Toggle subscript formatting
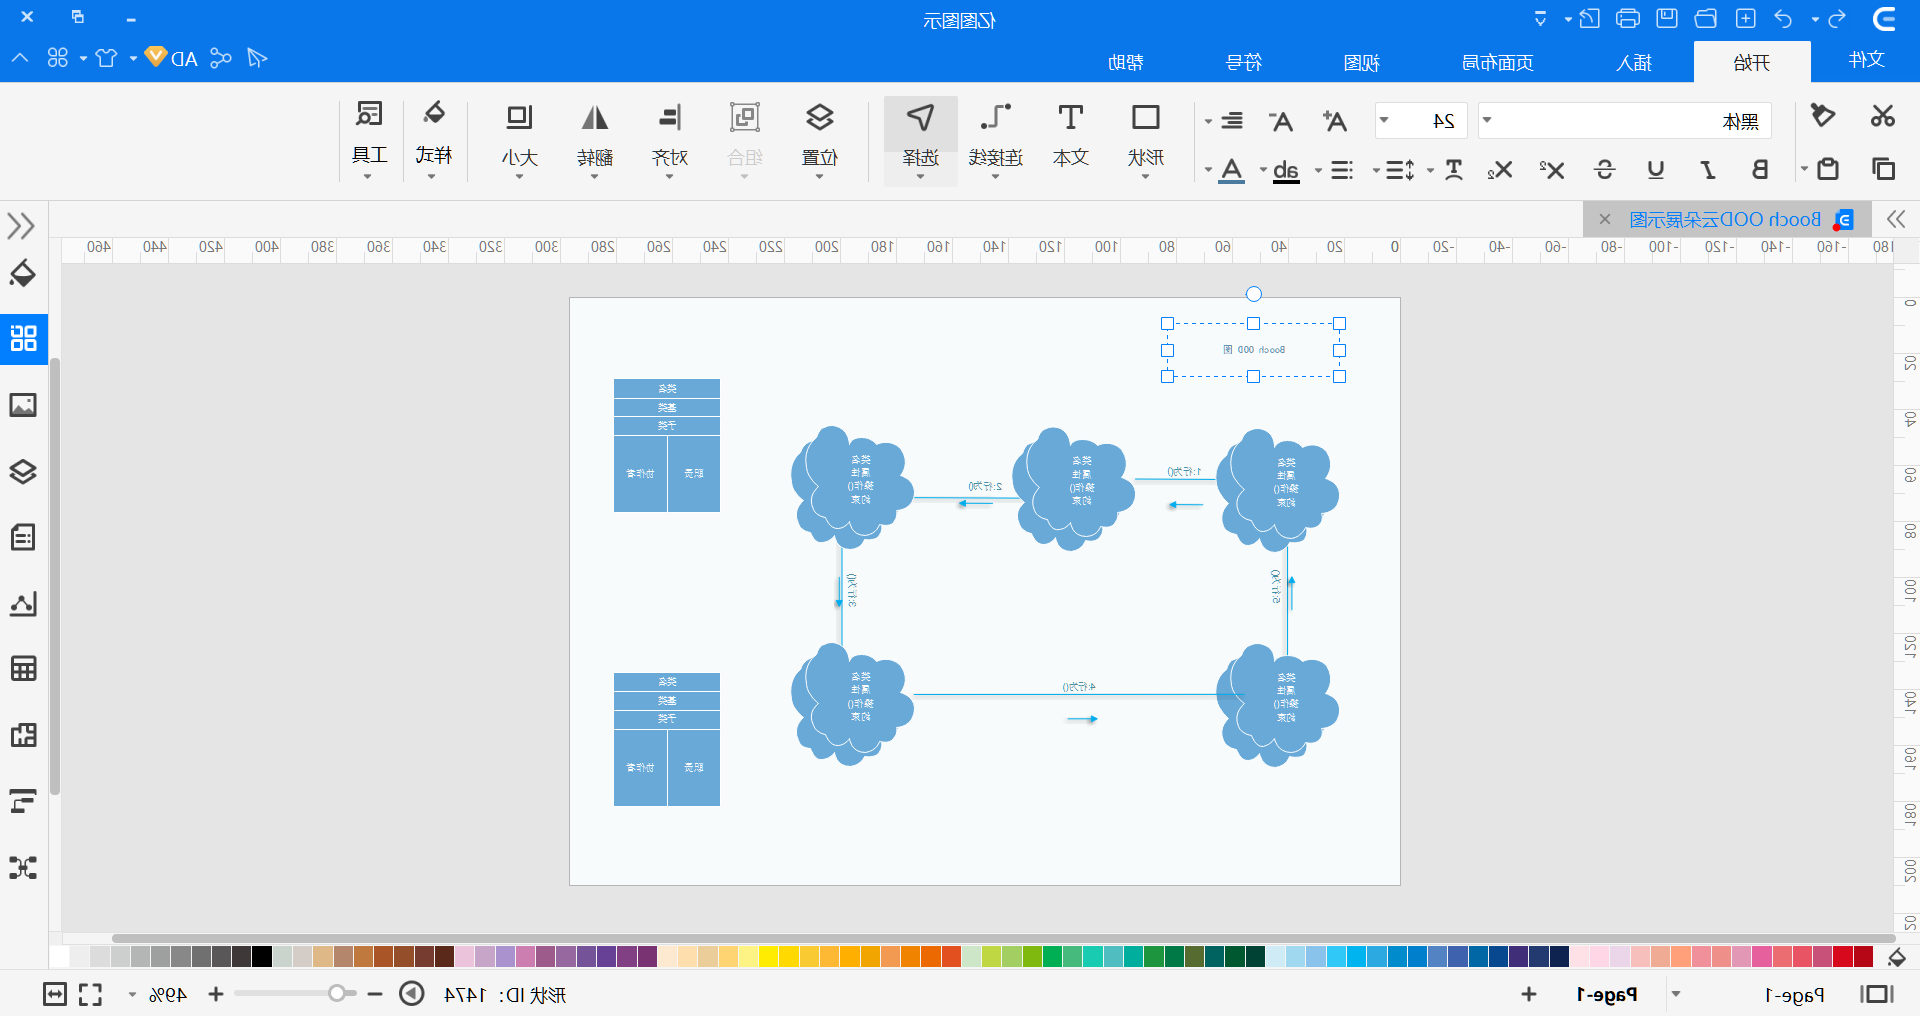Screen dimensions: 1920x1016 coord(1500,170)
